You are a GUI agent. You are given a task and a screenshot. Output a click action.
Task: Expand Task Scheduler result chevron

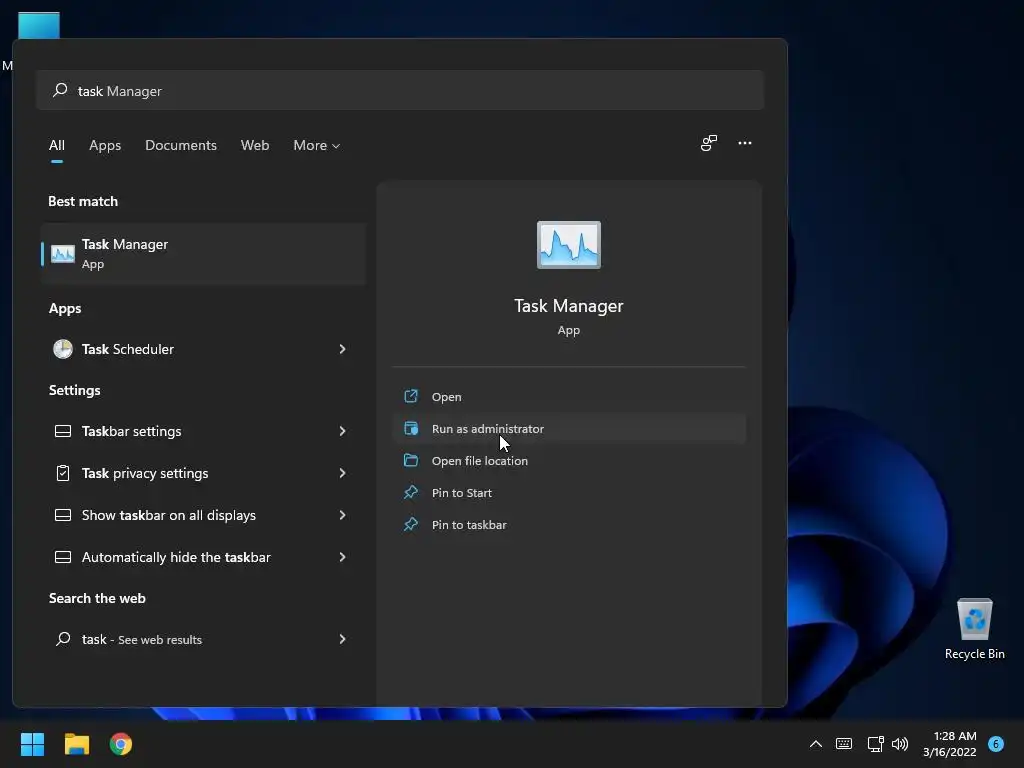coord(342,349)
